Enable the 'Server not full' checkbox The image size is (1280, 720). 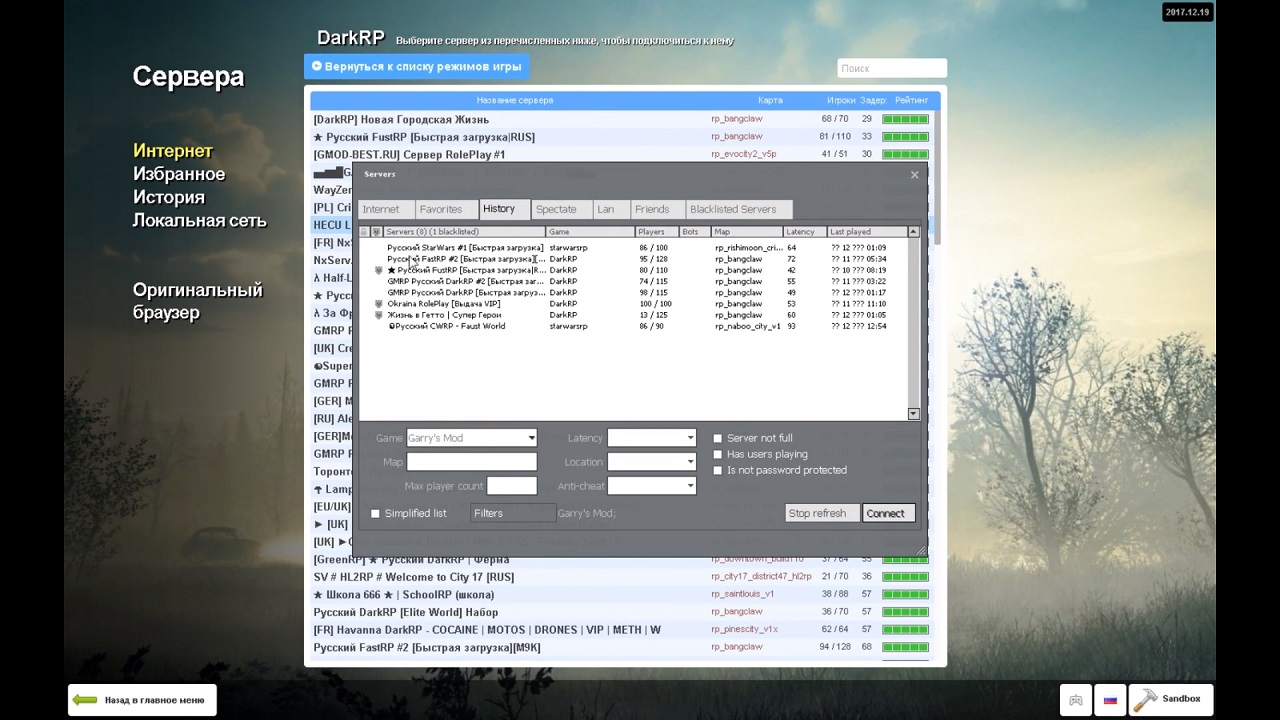click(717, 438)
